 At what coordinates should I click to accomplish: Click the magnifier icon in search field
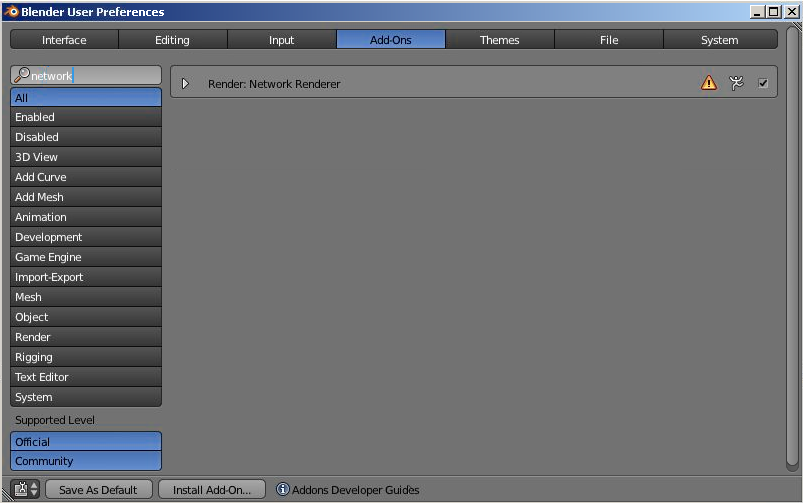click(22, 75)
